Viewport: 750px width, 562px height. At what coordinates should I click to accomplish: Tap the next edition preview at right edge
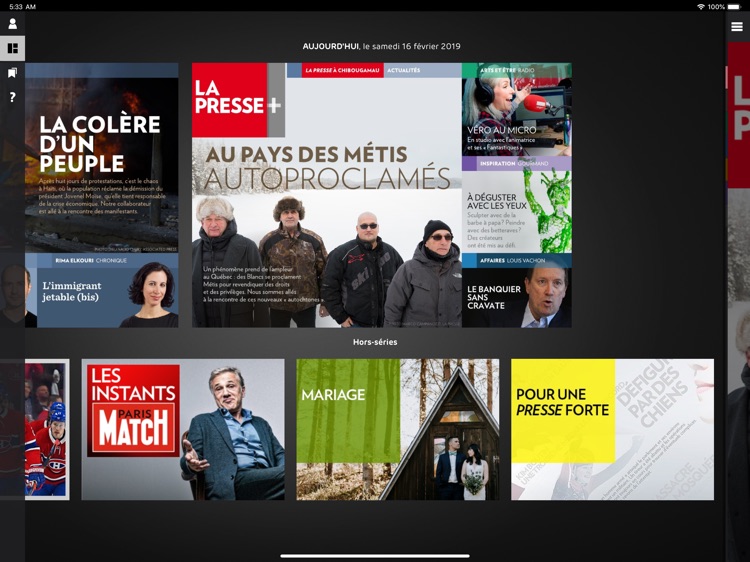tap(739, 301)
